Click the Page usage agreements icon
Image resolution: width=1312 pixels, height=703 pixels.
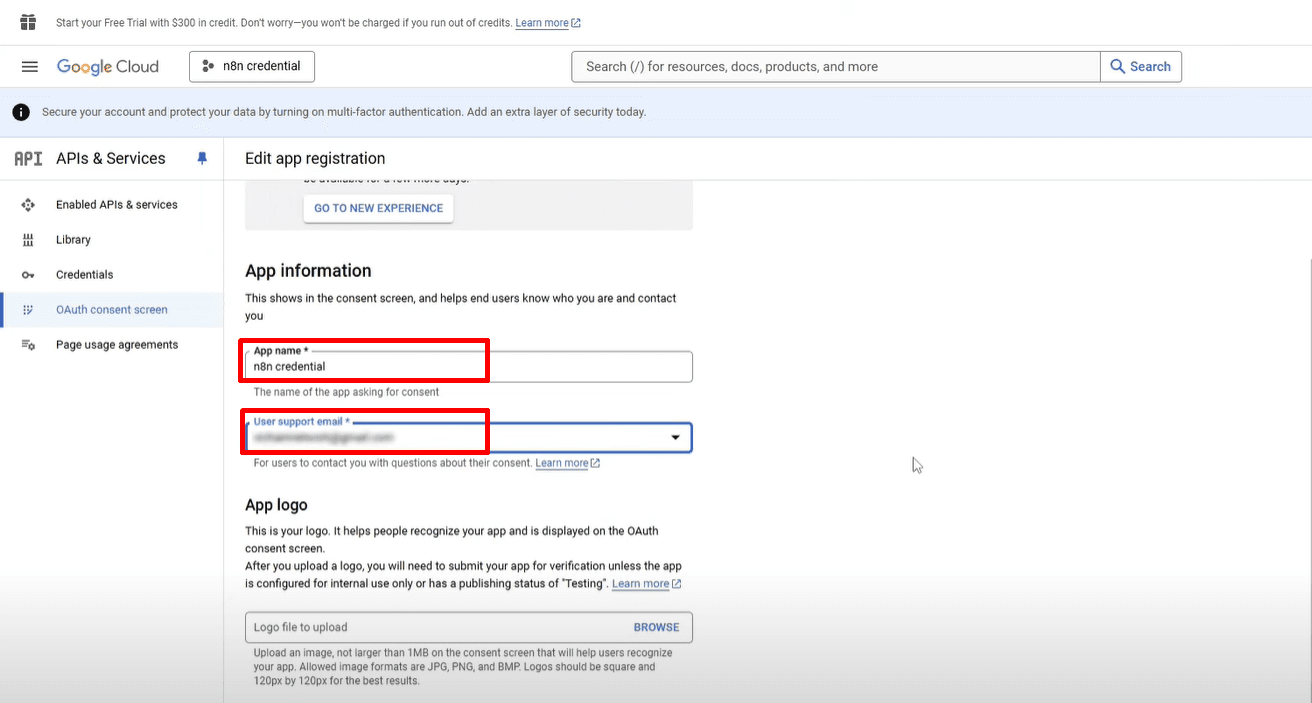tap(28, 345)
